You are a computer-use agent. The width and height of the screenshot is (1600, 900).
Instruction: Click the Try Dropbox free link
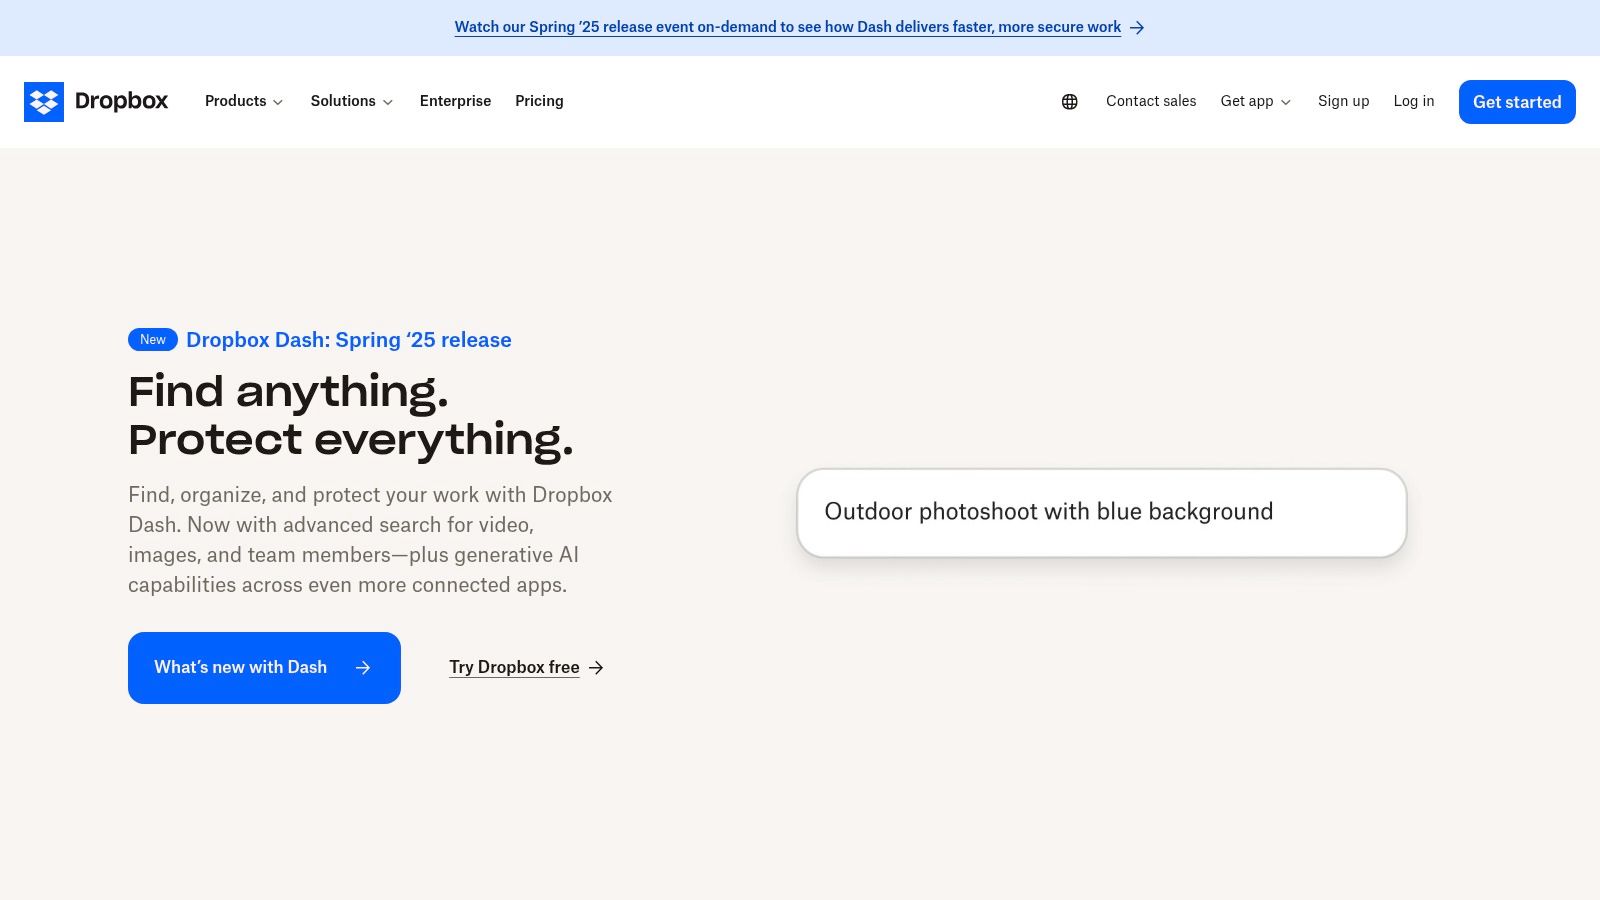pyautogui.click(x=514, y=667)
